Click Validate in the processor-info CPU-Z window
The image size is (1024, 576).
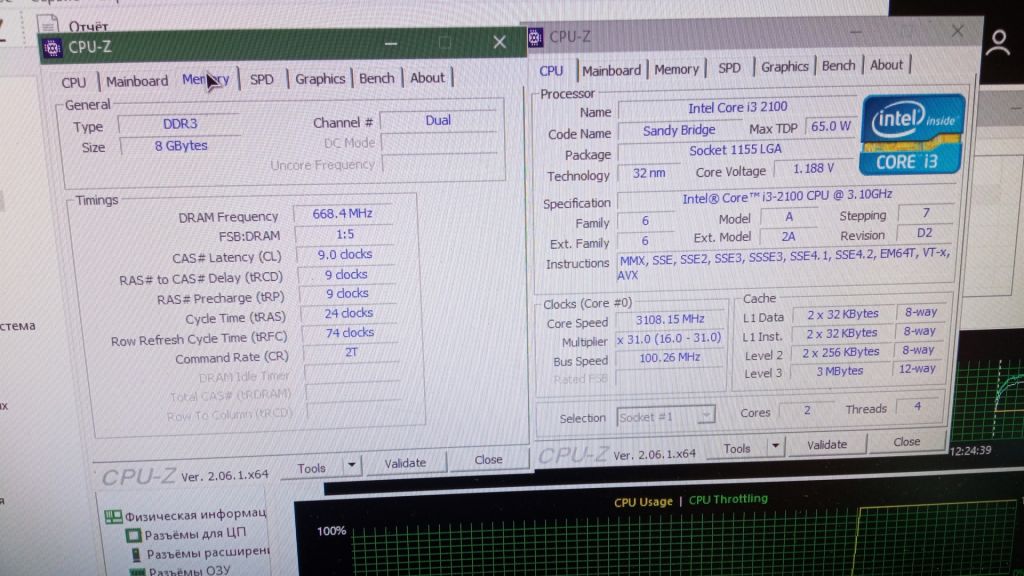click(827, 444)
